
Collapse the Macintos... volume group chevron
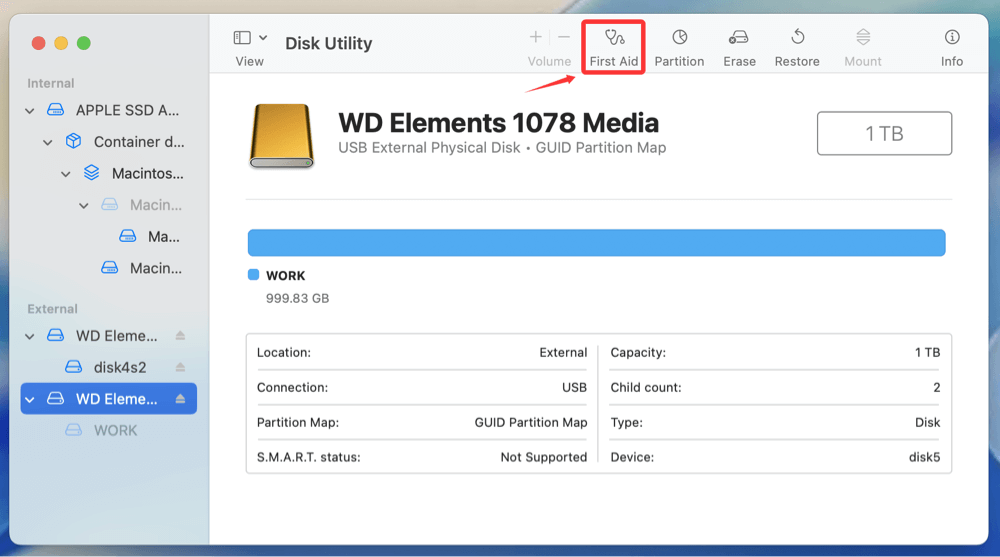pos(66,174)
